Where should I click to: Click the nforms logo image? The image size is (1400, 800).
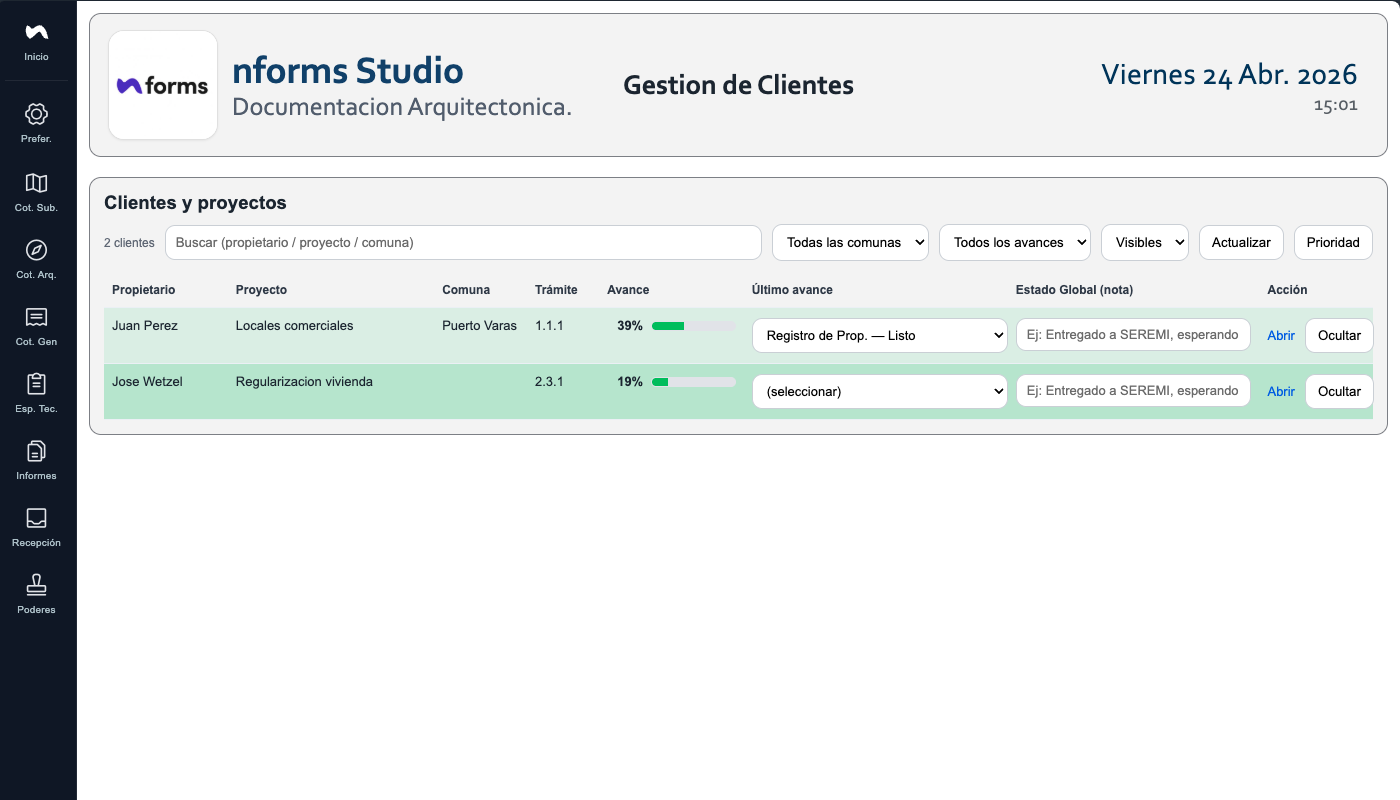click(163, 85)
